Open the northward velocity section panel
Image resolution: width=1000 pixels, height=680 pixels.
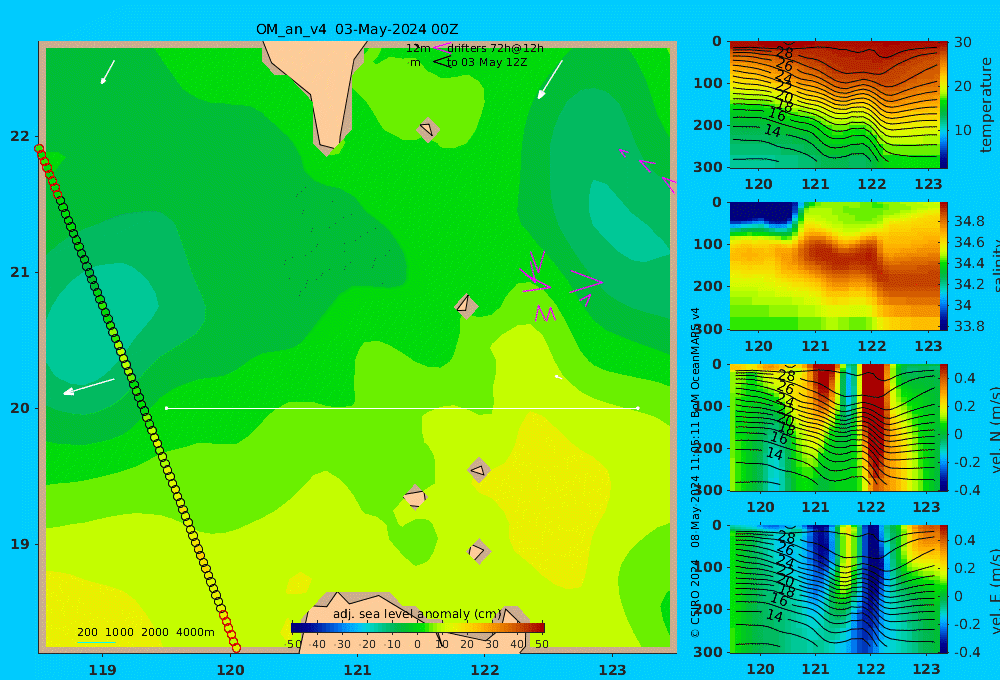pos(834,427)
